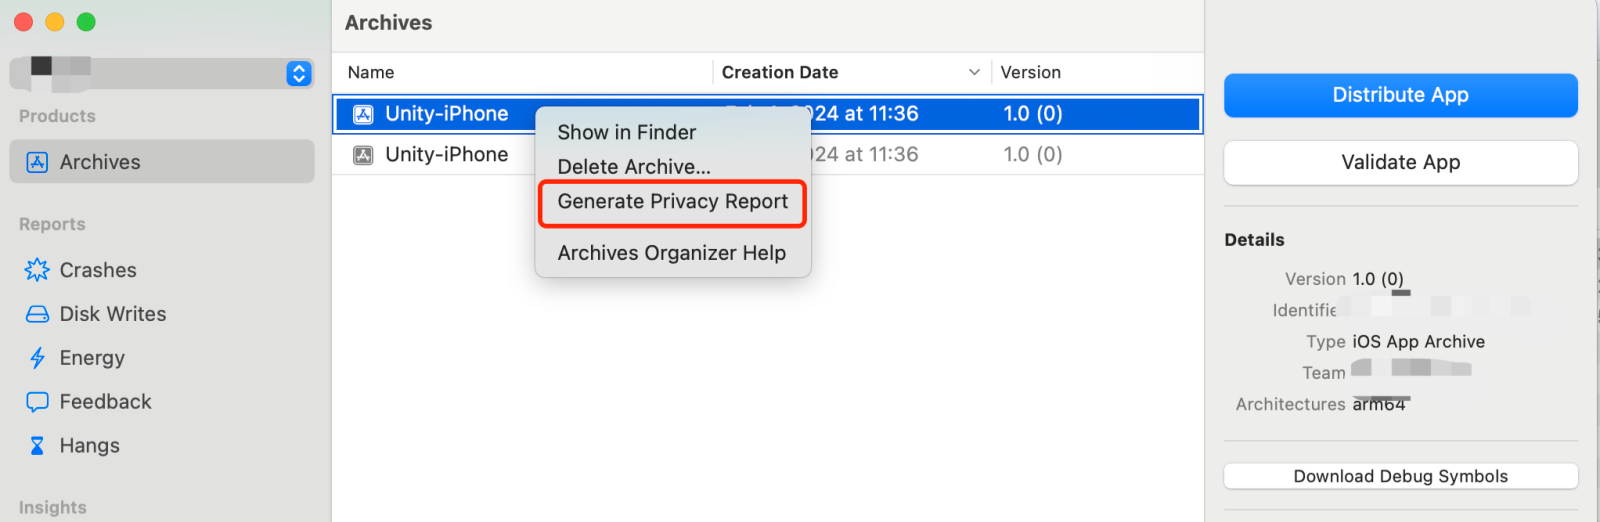The image size is (1600, 522).
Task: Click the green zoom window button
Action: 86,22
